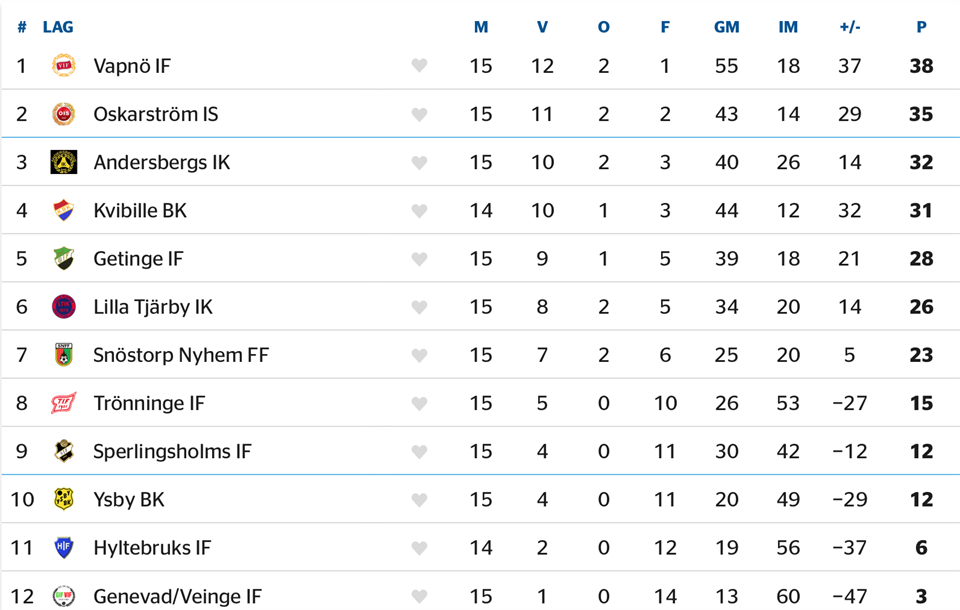Click the Kvibille BK team badge

(x=63, y=210)
